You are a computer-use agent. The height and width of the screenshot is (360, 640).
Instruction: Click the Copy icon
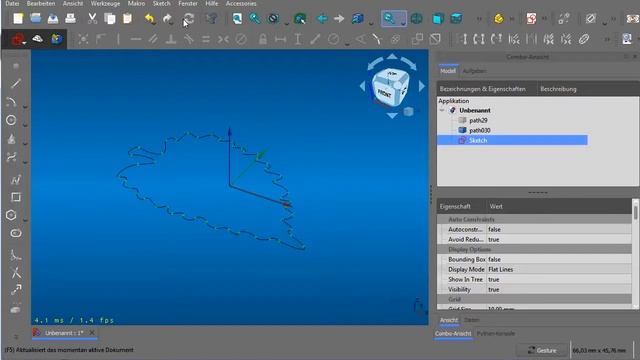[109, 18]
